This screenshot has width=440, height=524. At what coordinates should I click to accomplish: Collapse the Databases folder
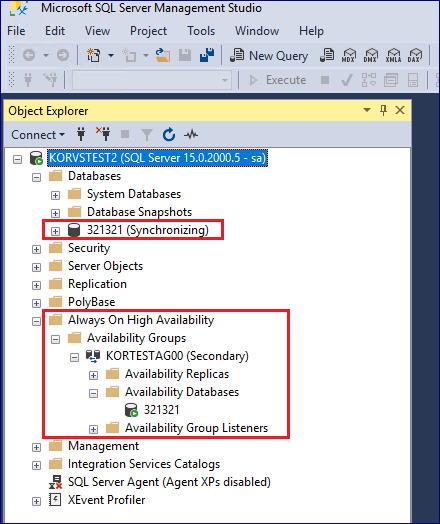[x=36, y=177]
